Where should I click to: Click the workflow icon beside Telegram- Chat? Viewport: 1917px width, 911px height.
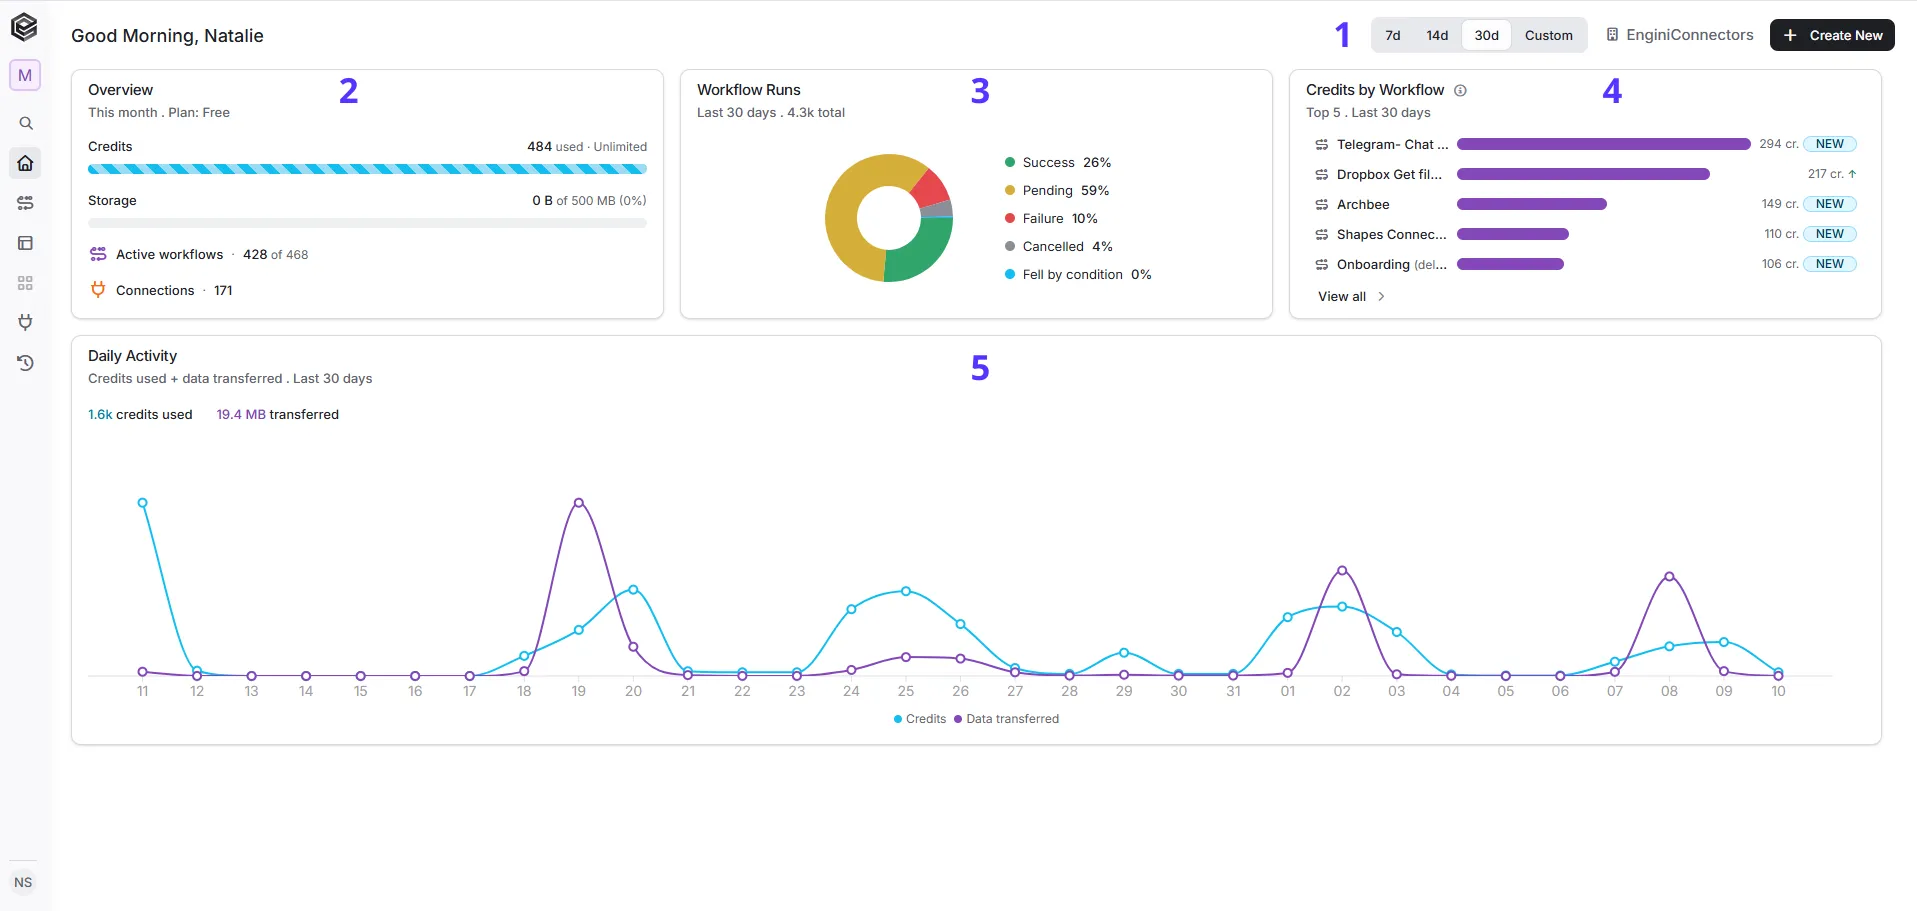pos(1321,144)
